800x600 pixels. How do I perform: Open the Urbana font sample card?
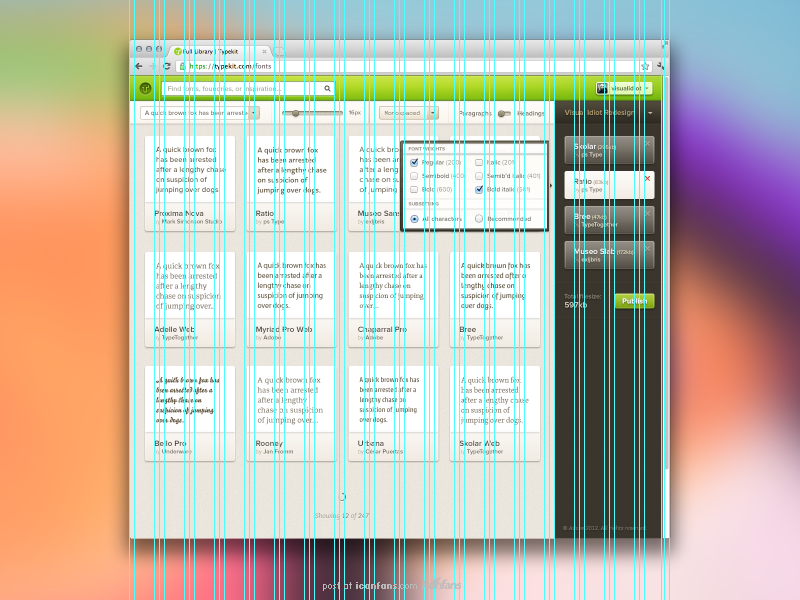393,413
